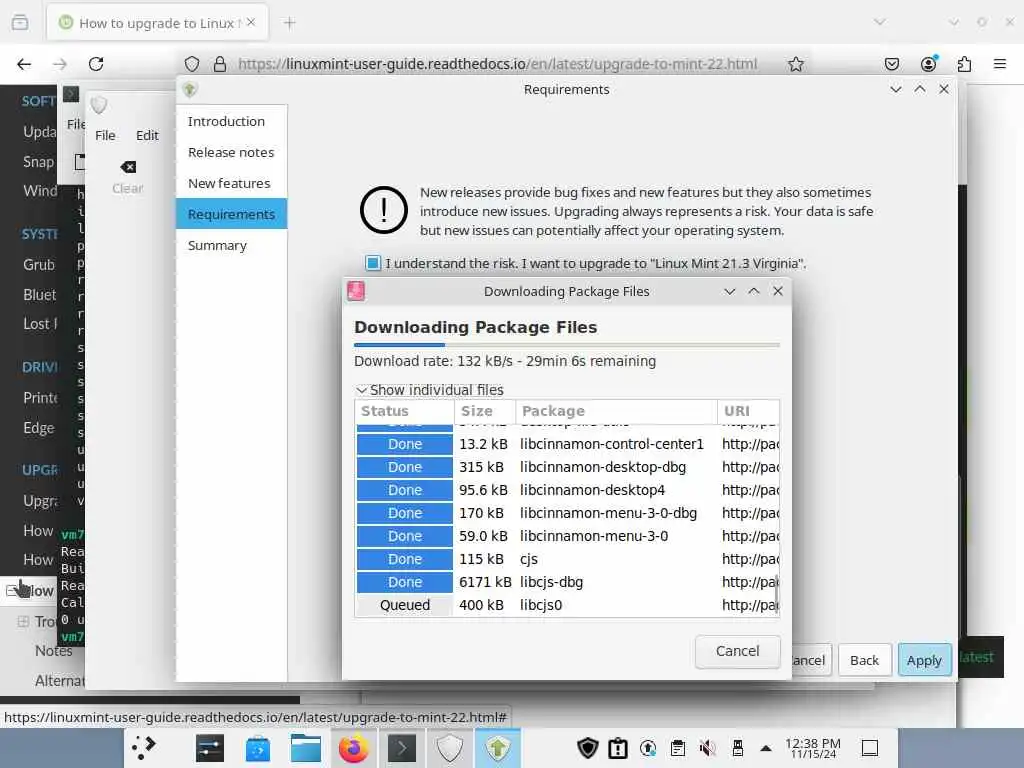The image size is (1024, 768).
Task: Click Back in the Requirements window
Action: click(x=864, y=660)
